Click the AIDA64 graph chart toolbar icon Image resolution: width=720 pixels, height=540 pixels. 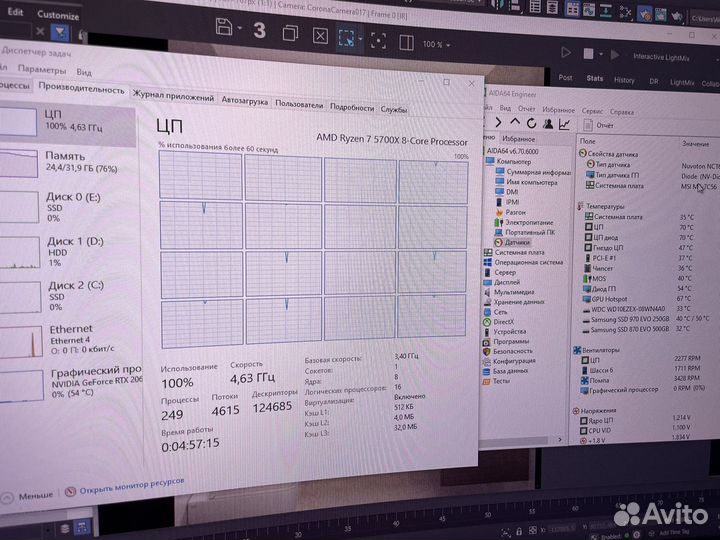(565, 124)
